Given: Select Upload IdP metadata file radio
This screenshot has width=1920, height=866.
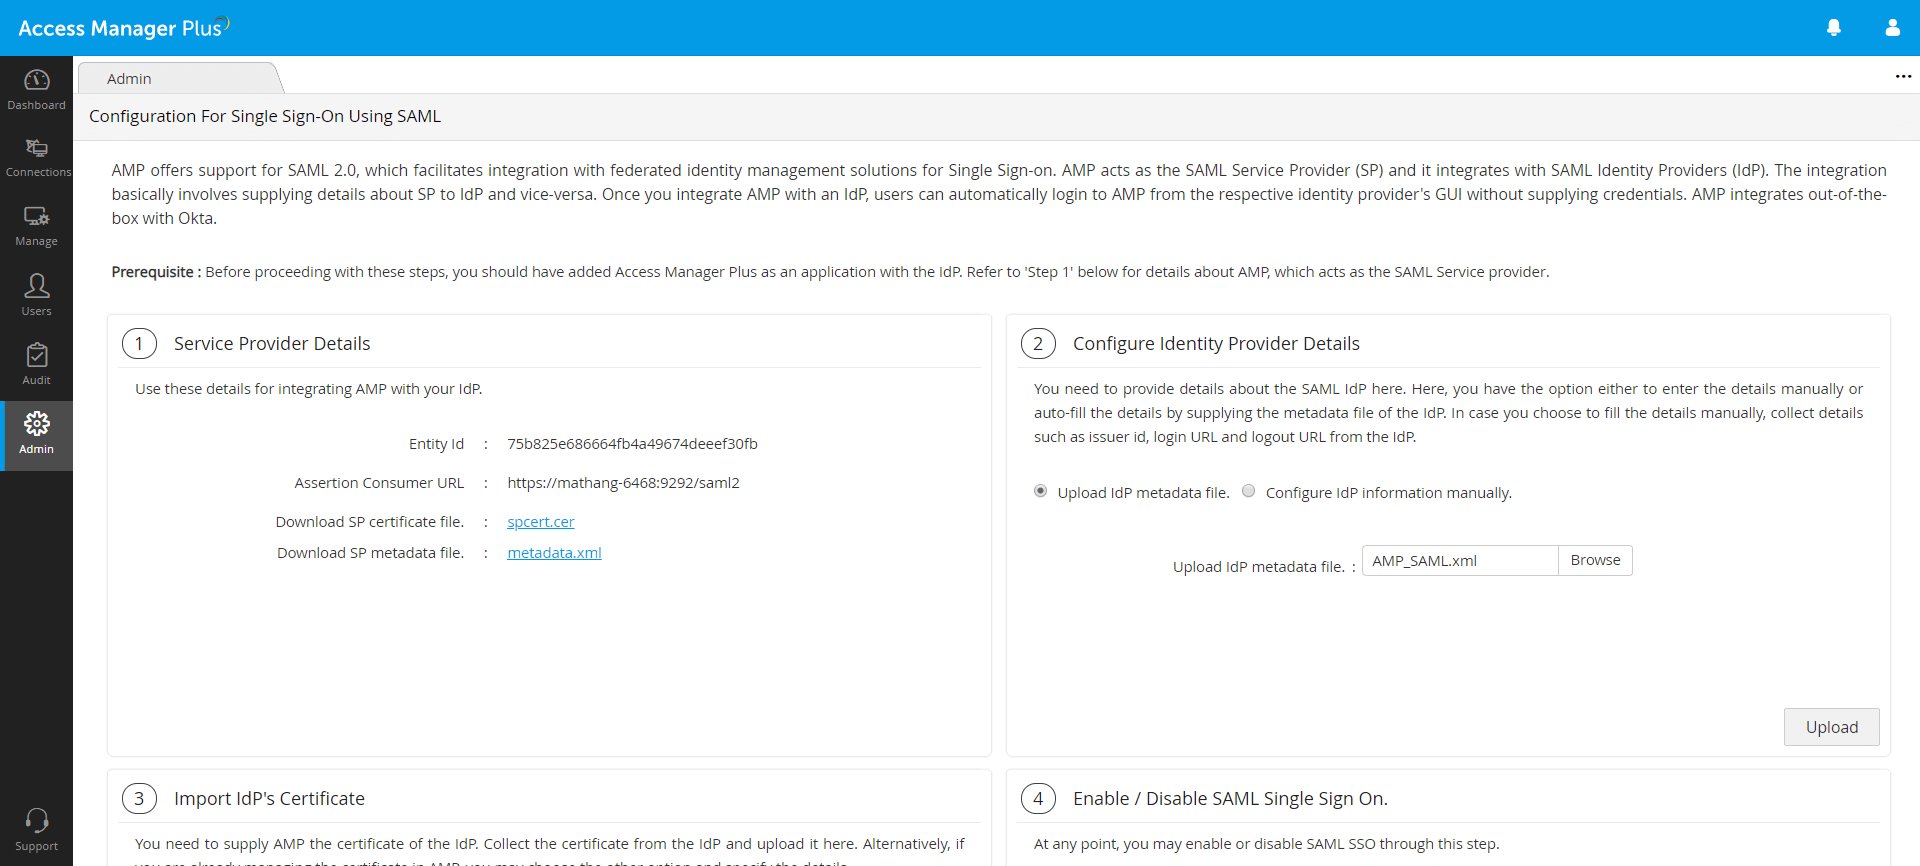Looking at the screenshot, I should (1041, 491).
